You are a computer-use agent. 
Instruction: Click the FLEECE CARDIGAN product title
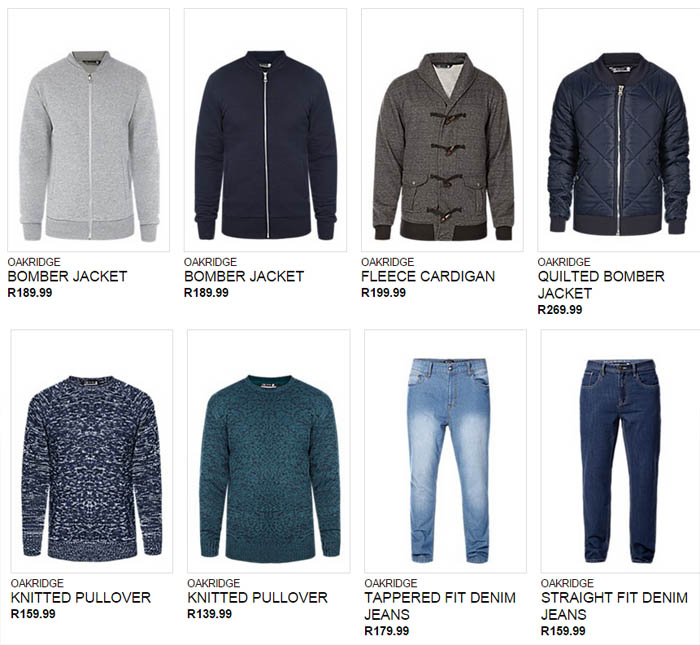pos(428,276)
